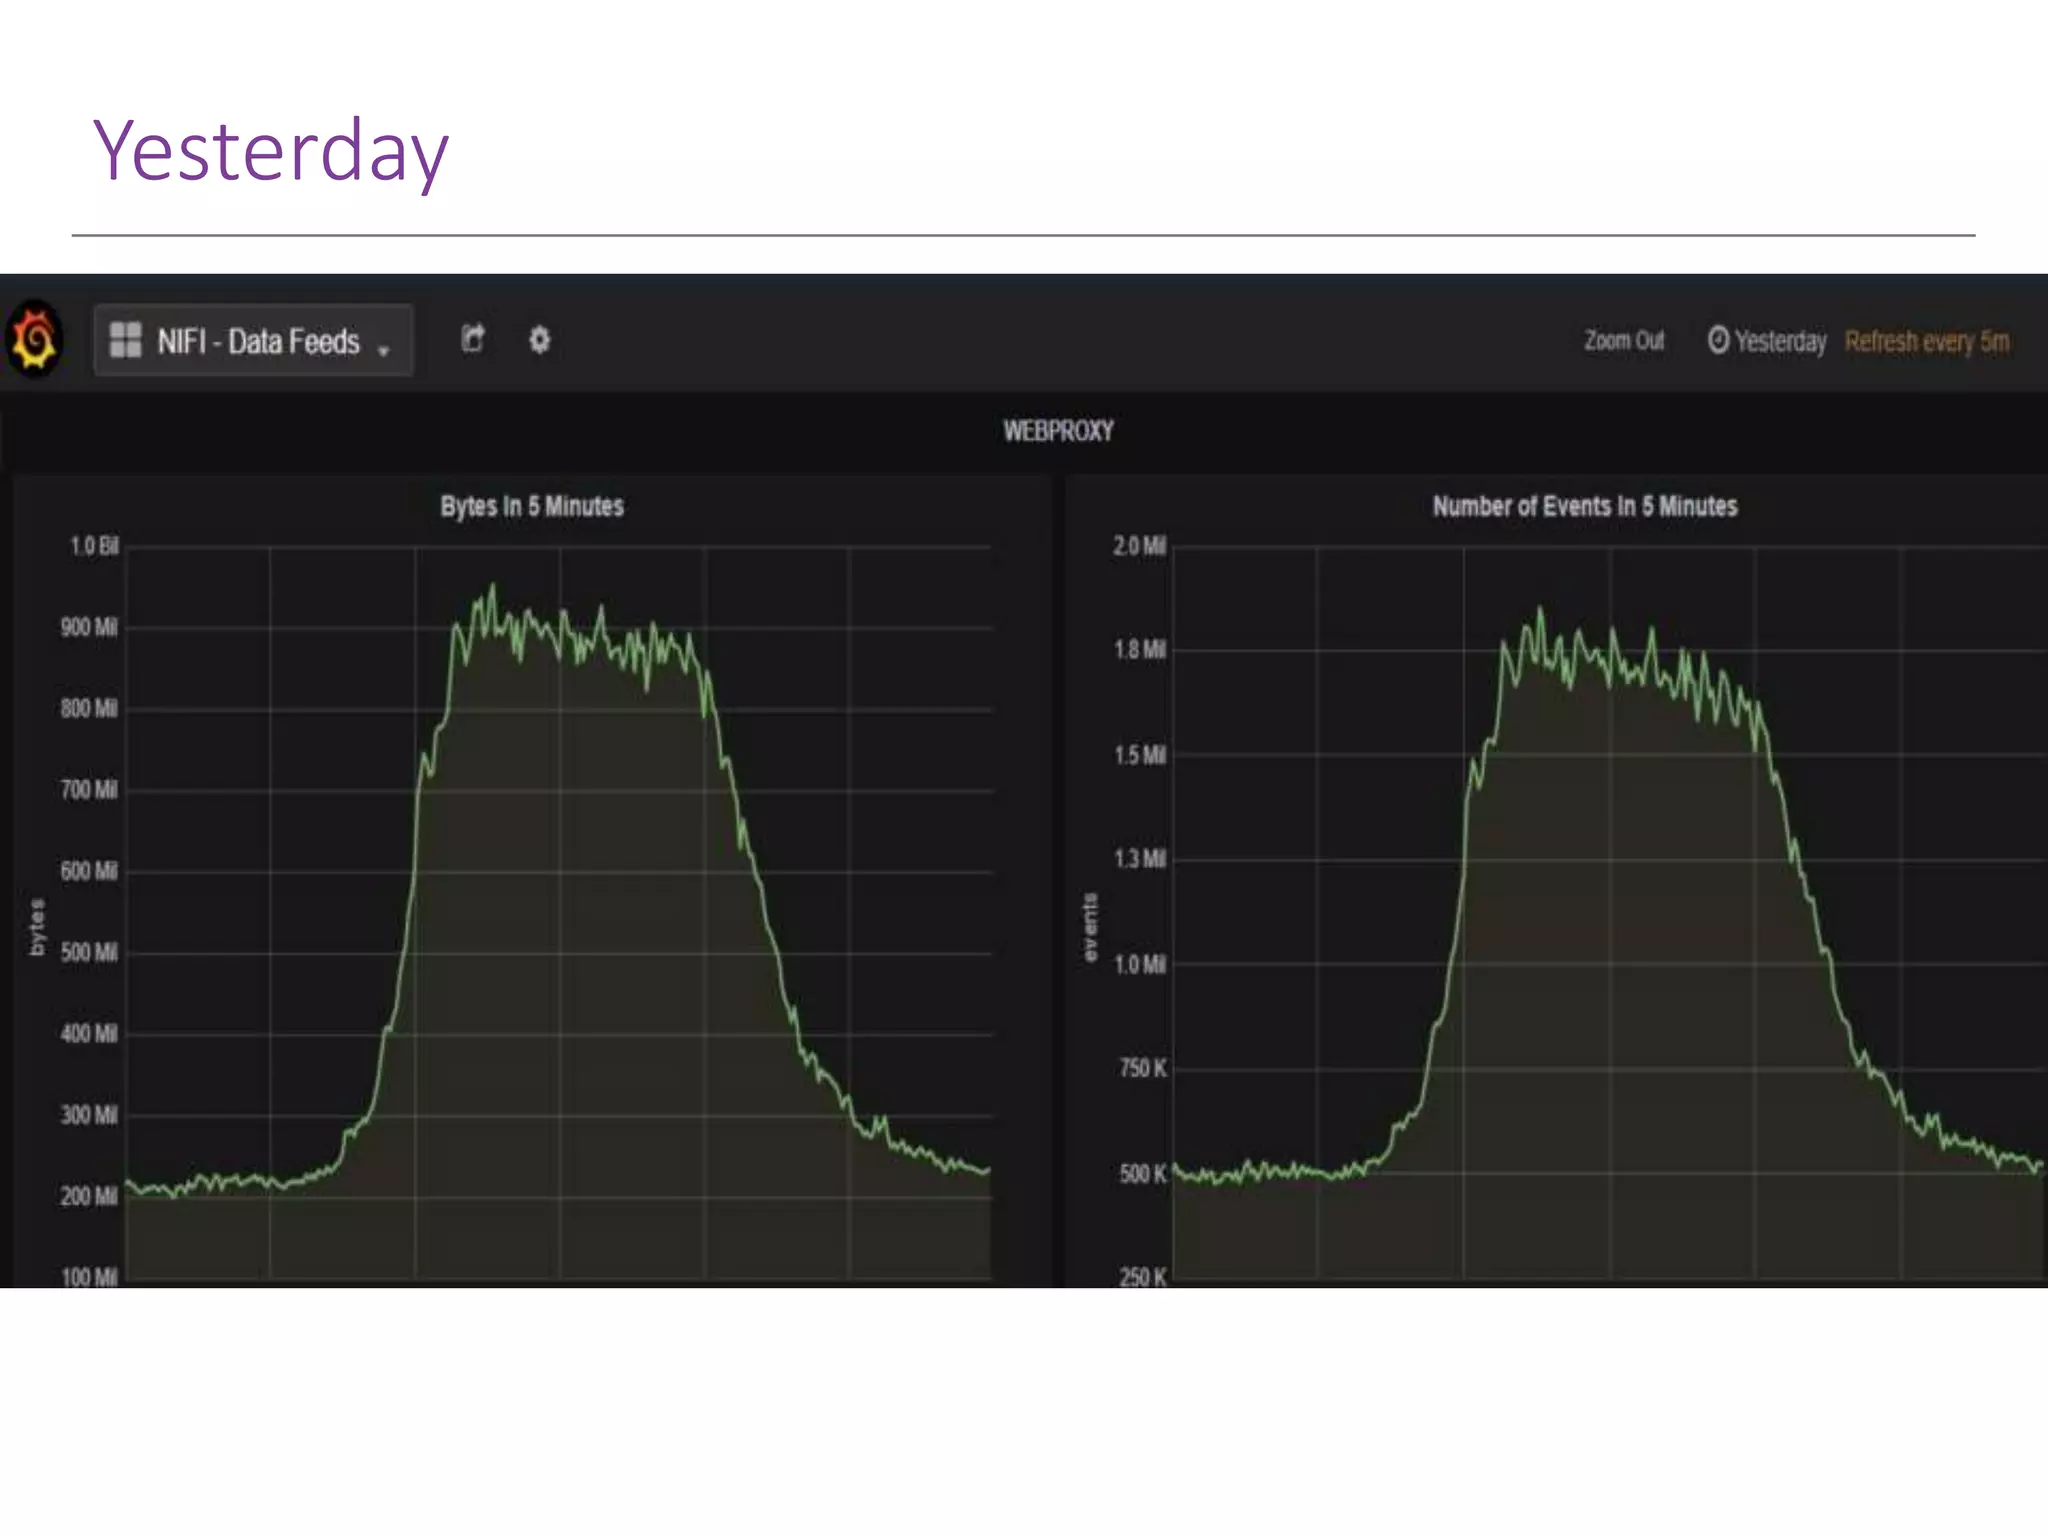This screenshot has width=2048, height=1536.
Task: Click the Grafana logo icon
Action: tap(36, 340)
